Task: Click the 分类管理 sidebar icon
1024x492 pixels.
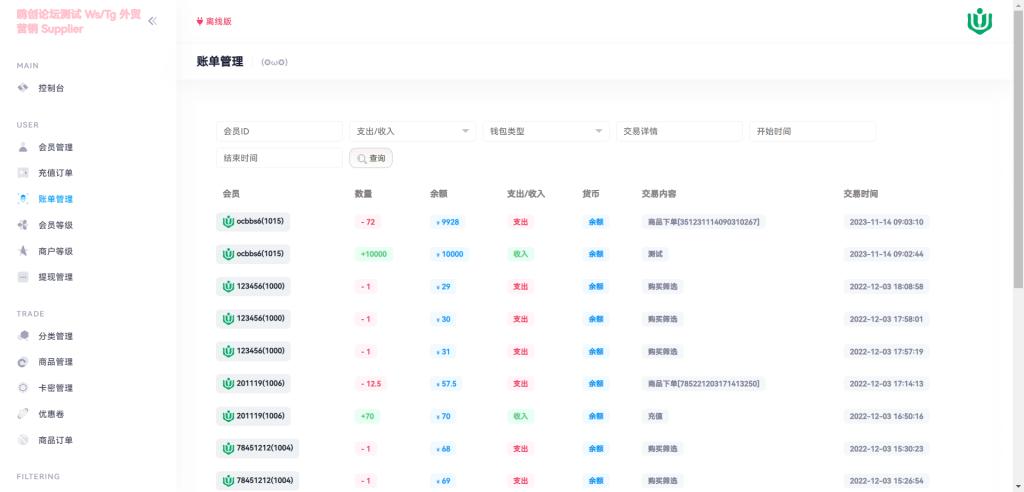Action: 23,336
